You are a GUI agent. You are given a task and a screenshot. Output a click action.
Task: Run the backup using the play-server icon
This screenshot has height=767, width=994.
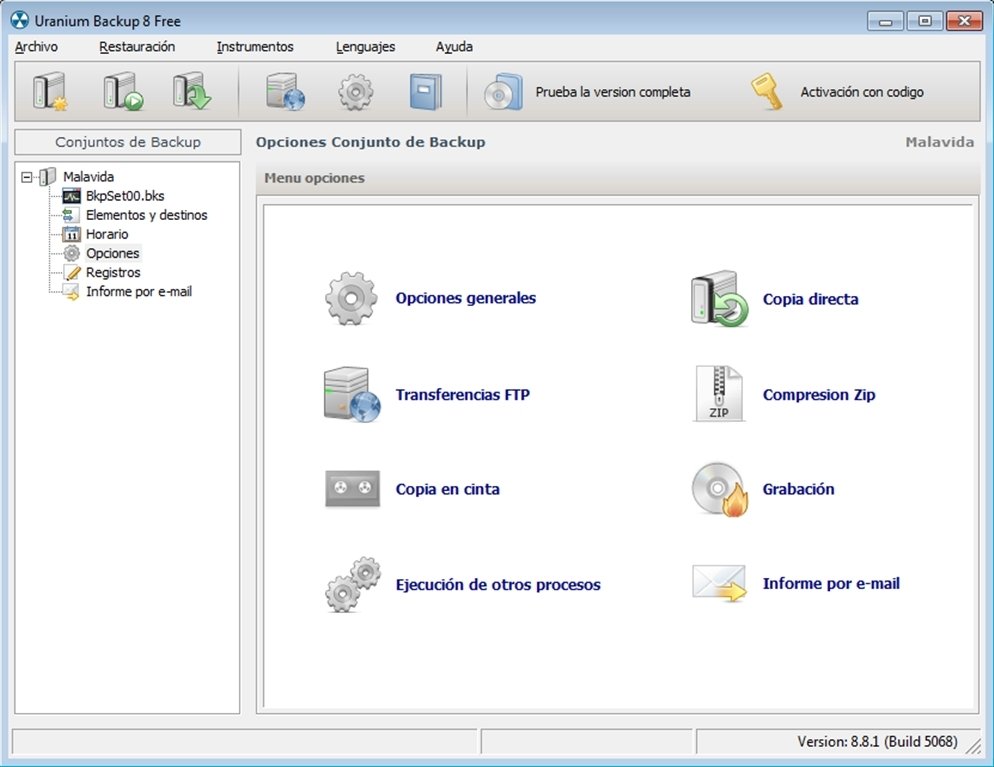(123, 91)
